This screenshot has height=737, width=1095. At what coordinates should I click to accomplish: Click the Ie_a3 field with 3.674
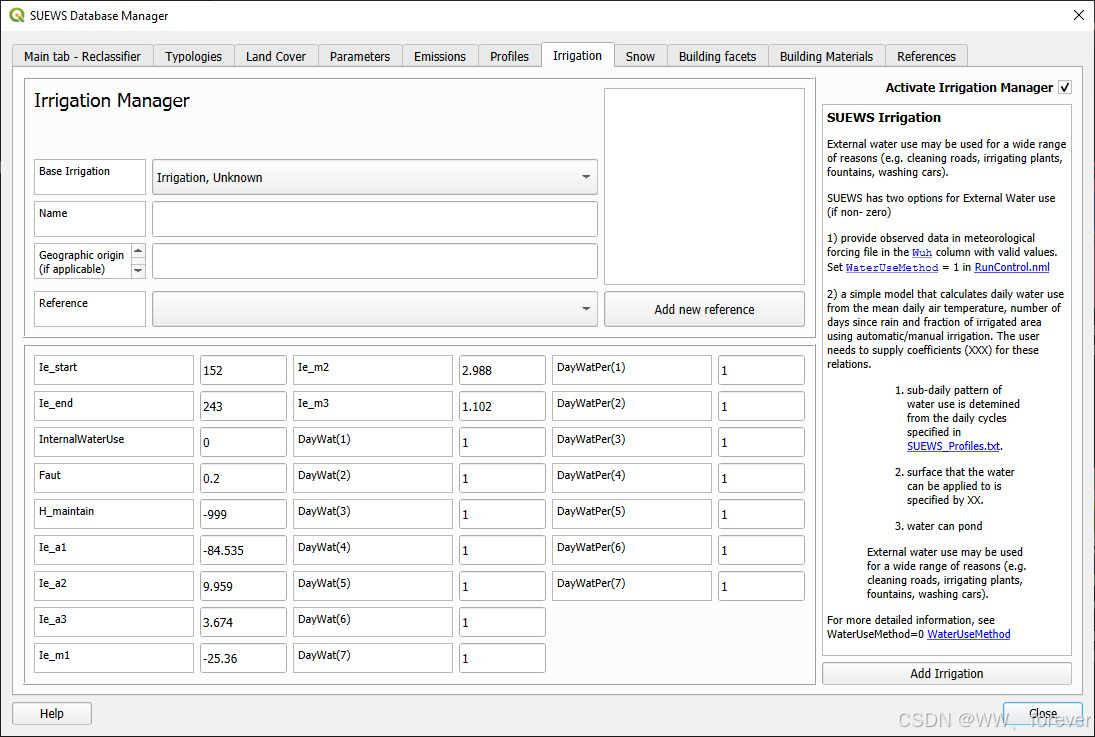(243, 622)
